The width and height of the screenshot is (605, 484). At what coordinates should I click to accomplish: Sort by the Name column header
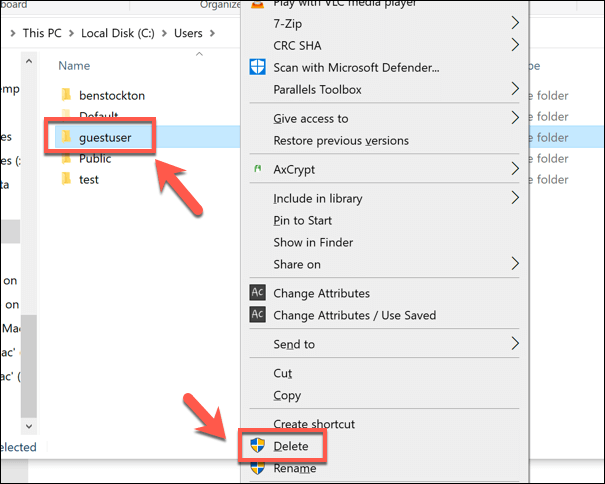click(74, 66)
